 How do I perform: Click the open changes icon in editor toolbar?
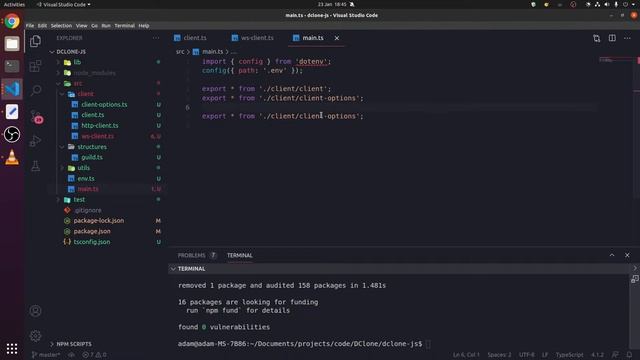click(x=597, y=38)
